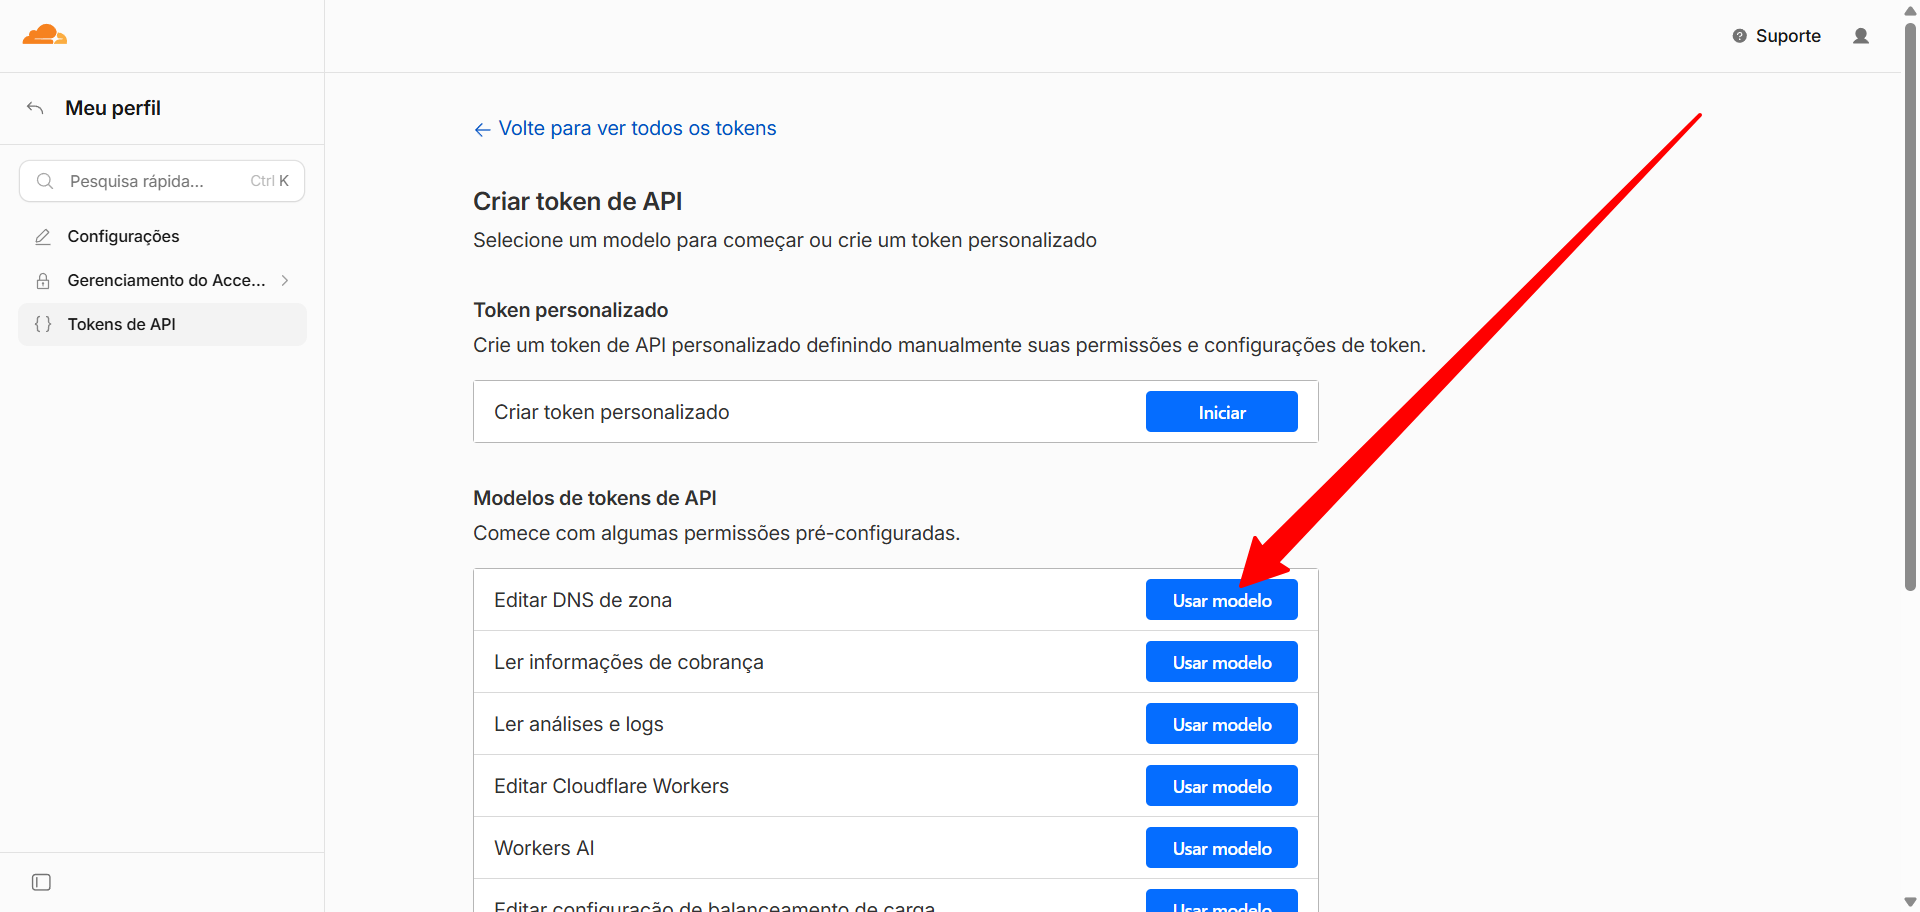Click the left arrow before Volte para ver todos
1920x912 pixels.
click(482, 129)
